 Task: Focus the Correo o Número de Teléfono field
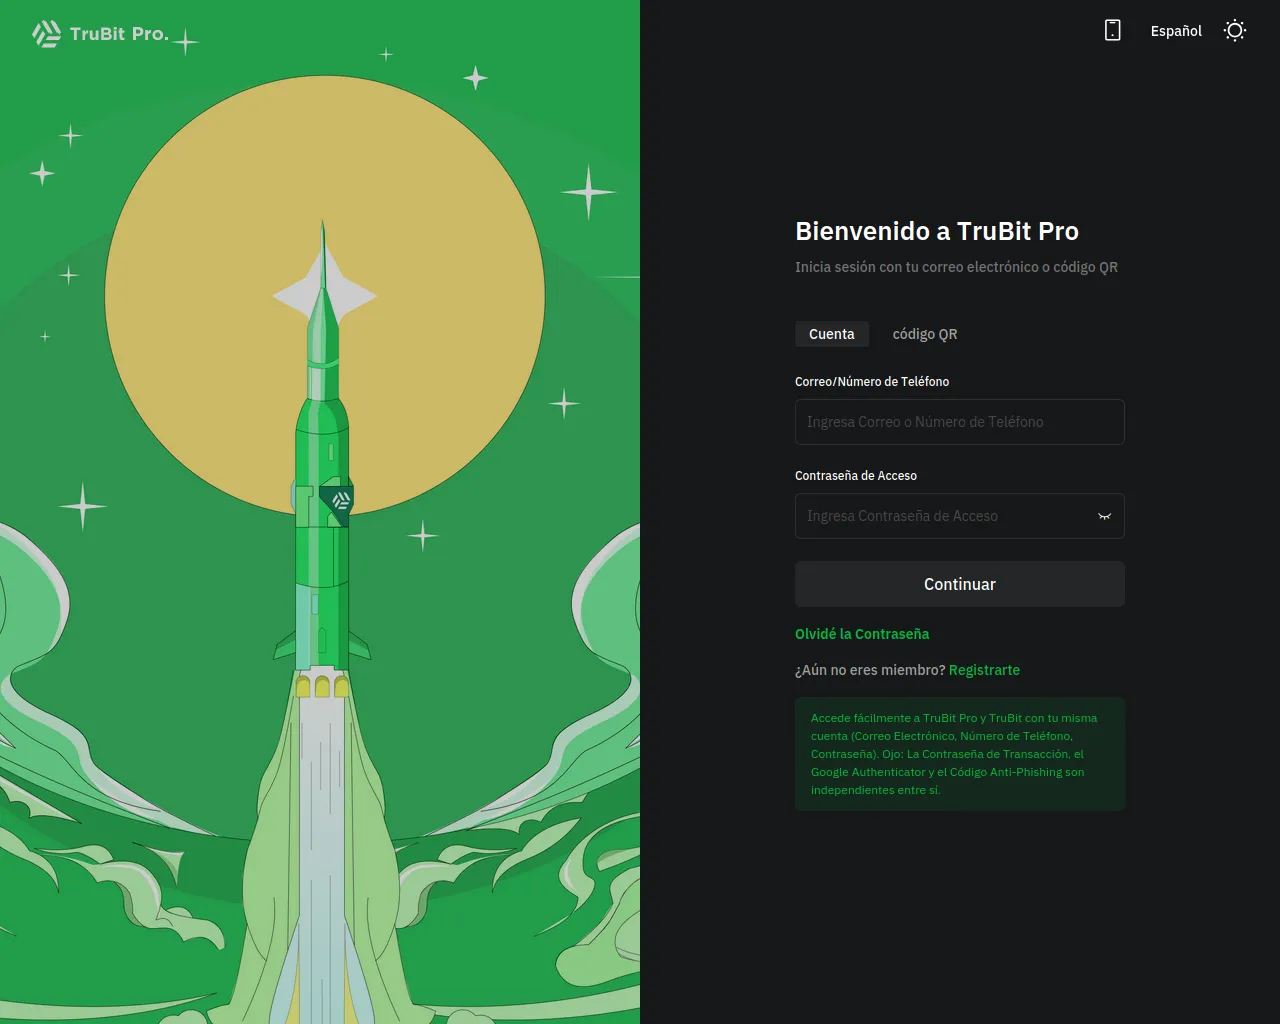pos(960,422)
